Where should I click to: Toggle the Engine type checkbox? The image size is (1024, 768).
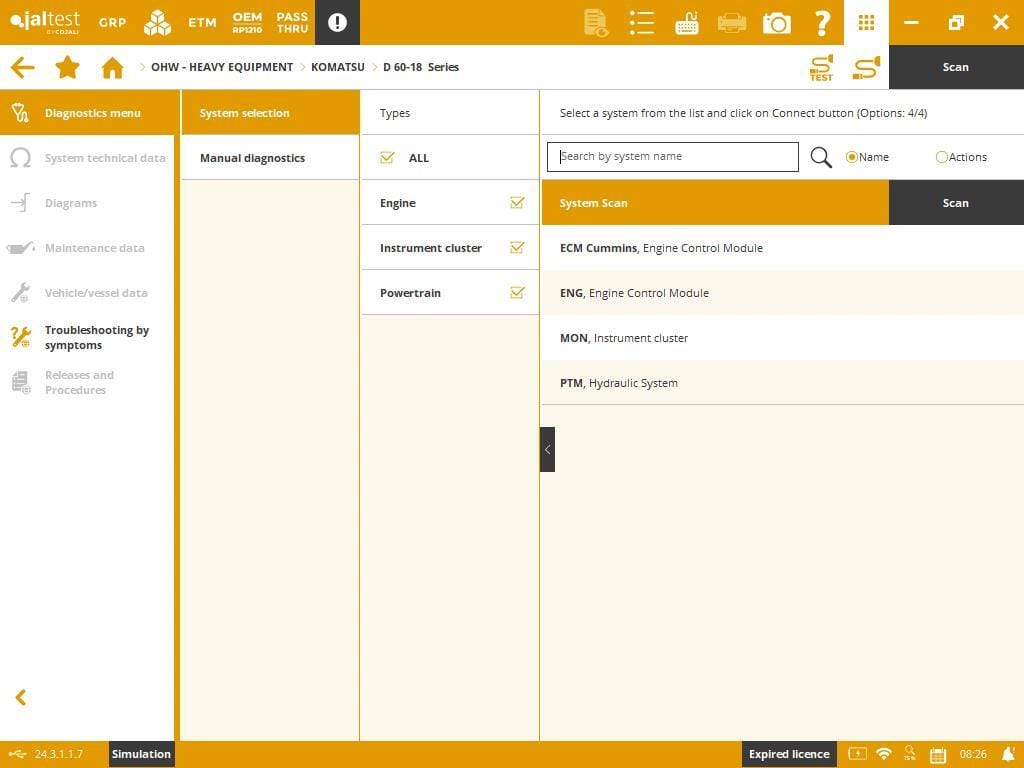(x=517, y=203)
